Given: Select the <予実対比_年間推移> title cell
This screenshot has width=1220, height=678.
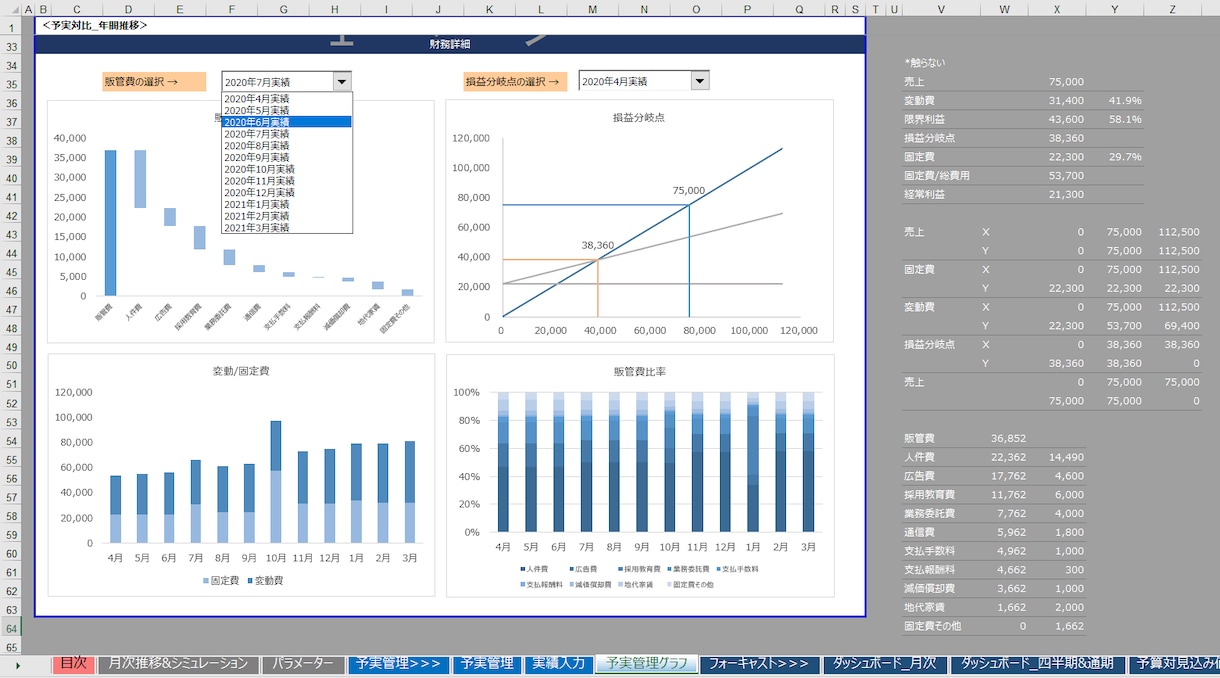Looking at the screenshot, I should click(x=95, y=25).
